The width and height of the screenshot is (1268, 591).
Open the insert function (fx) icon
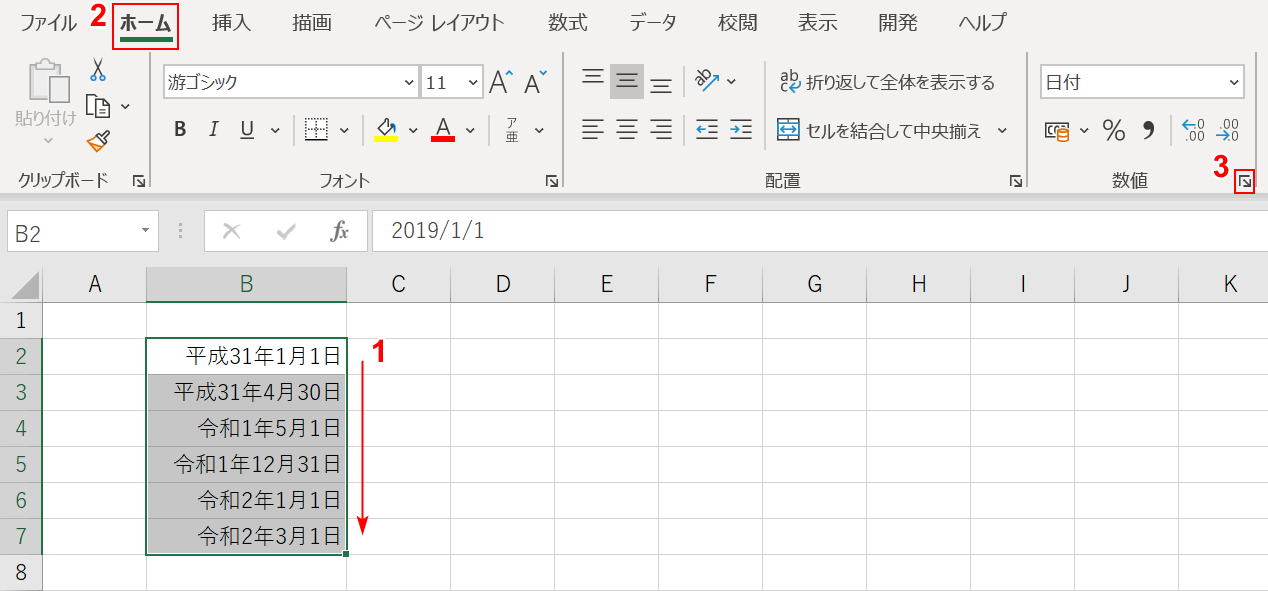click(339, 231)
